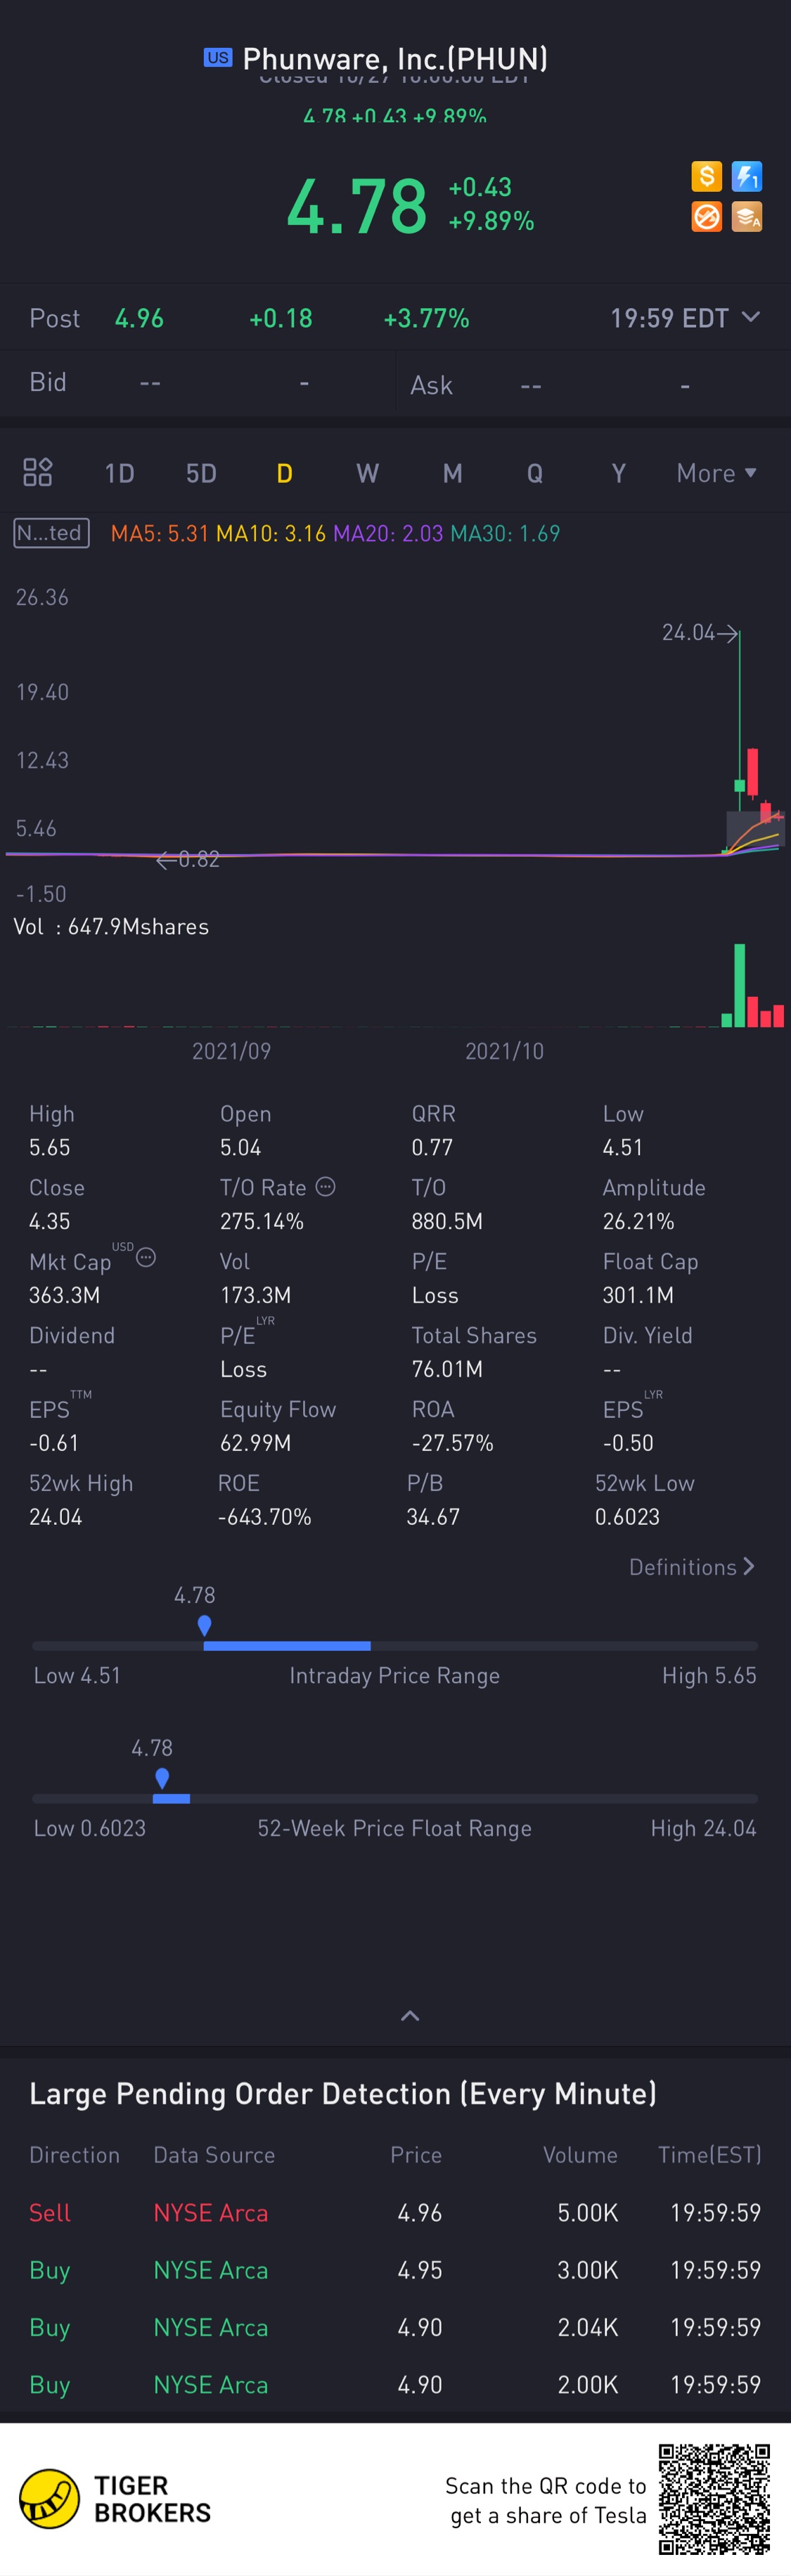Select the W weekly chart tab
This screenshot has width=791, height=2576.
coord(368,473)
